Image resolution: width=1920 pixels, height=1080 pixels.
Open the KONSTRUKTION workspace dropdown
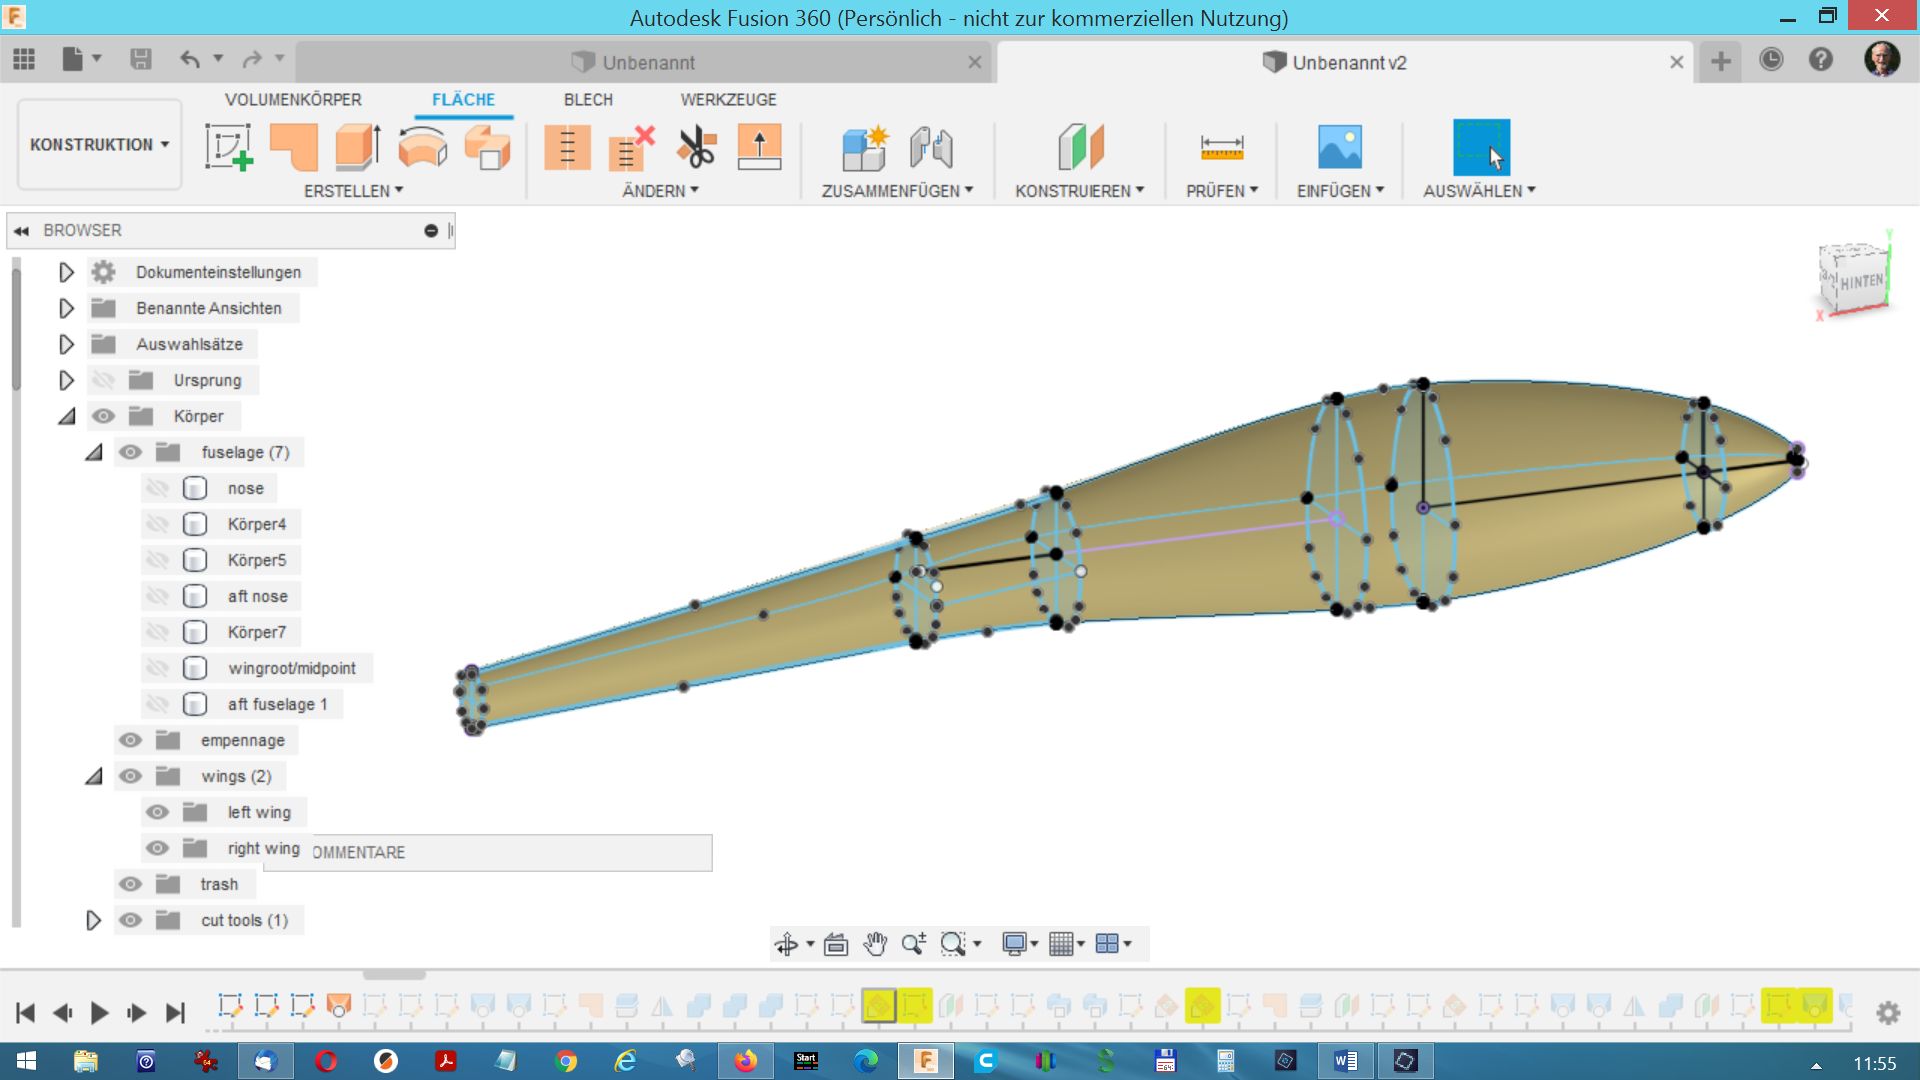click(x=99, y=145)
